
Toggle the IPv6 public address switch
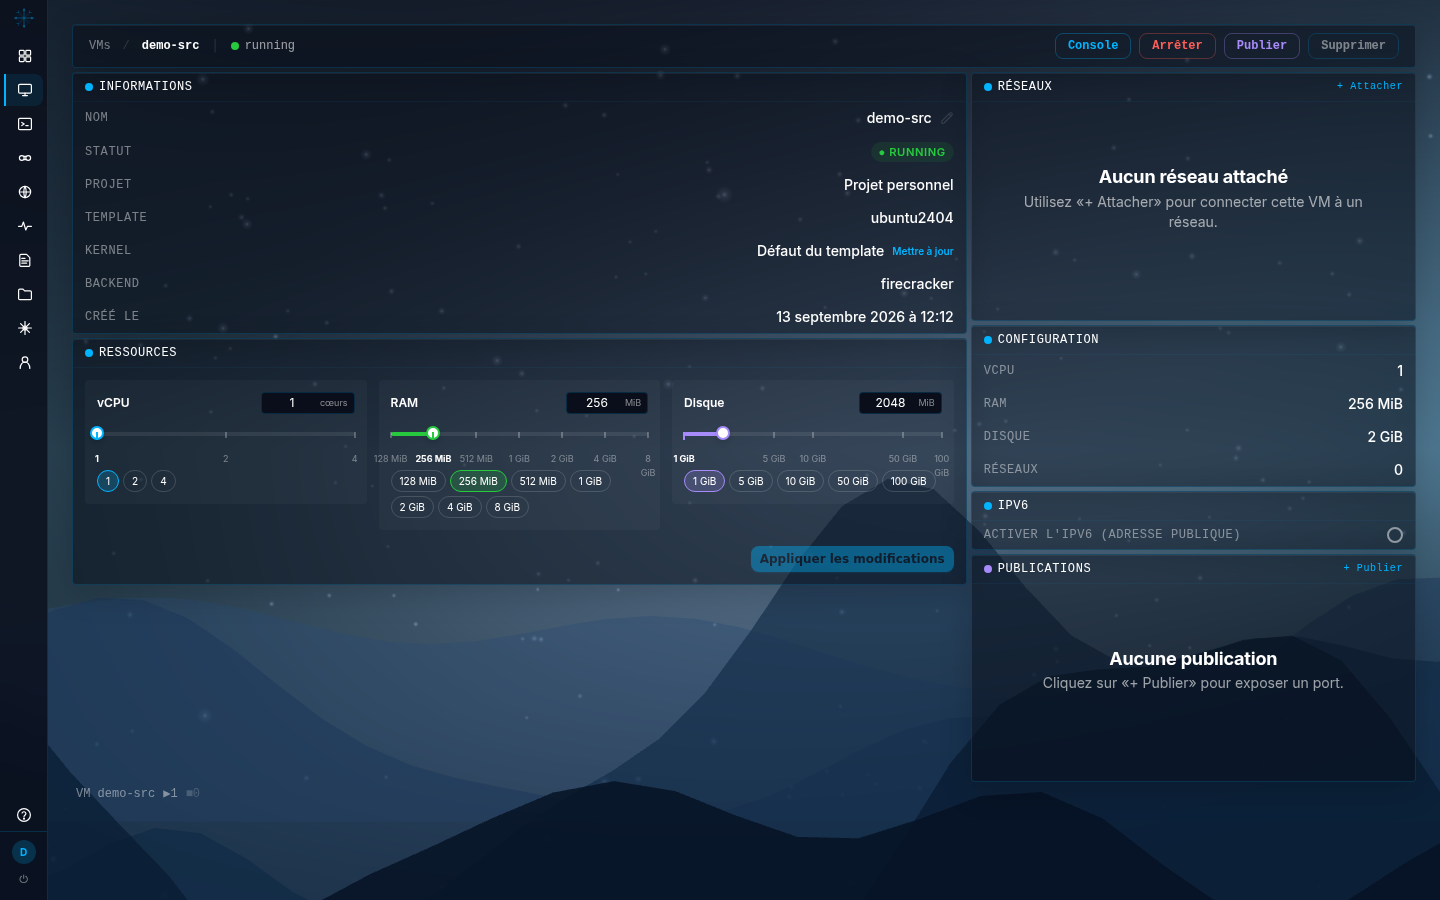(x=1395, y=535)
